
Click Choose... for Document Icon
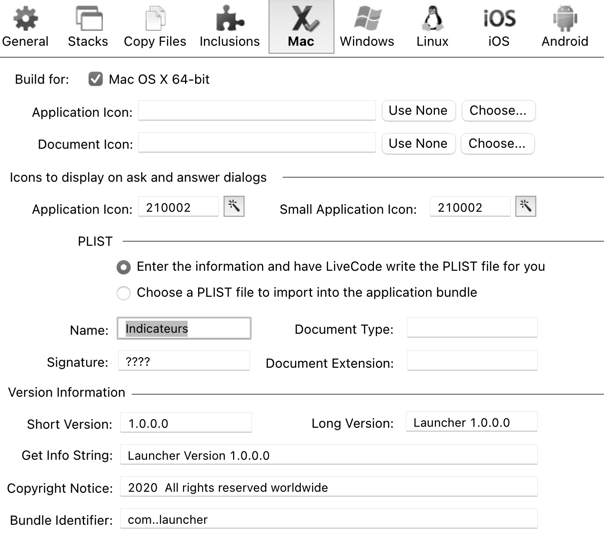(497, 144)
